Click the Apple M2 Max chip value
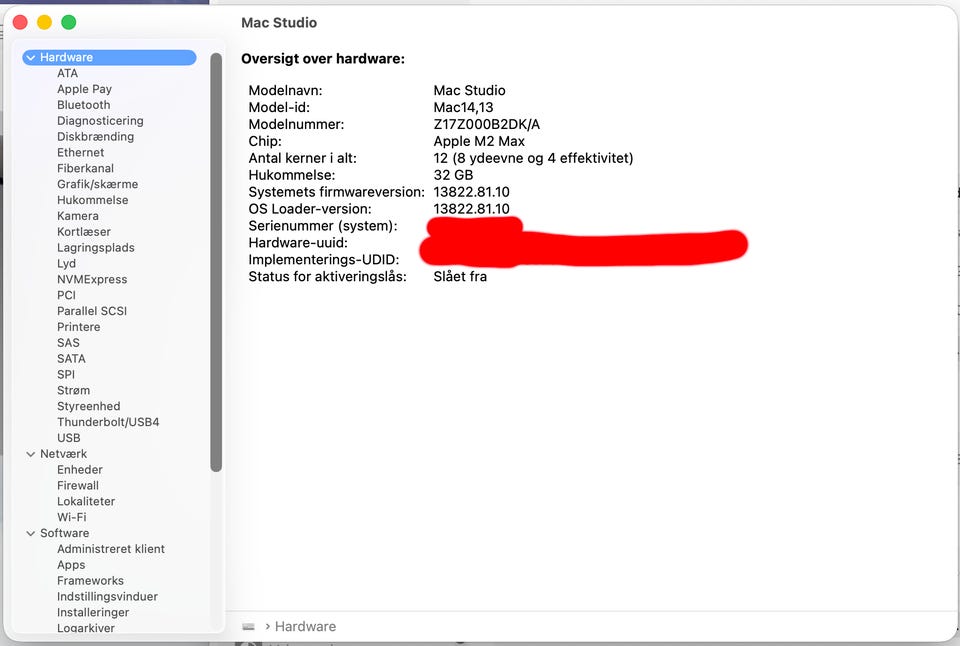 point(479,141)
